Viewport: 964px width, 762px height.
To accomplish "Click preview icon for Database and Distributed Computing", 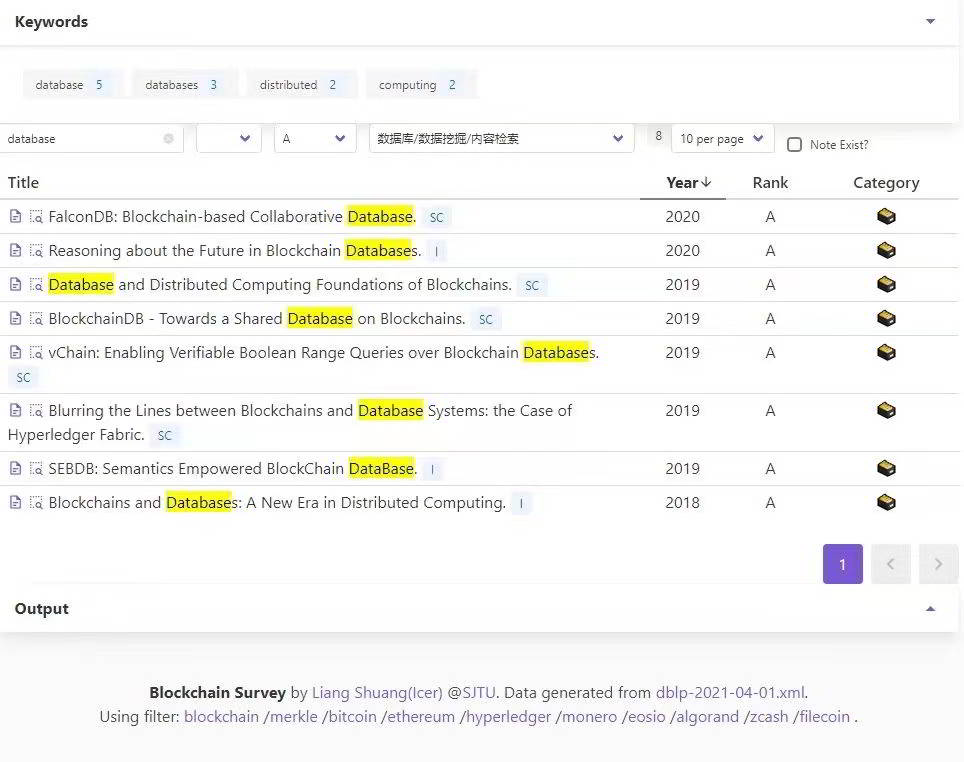I will [36, 284].
